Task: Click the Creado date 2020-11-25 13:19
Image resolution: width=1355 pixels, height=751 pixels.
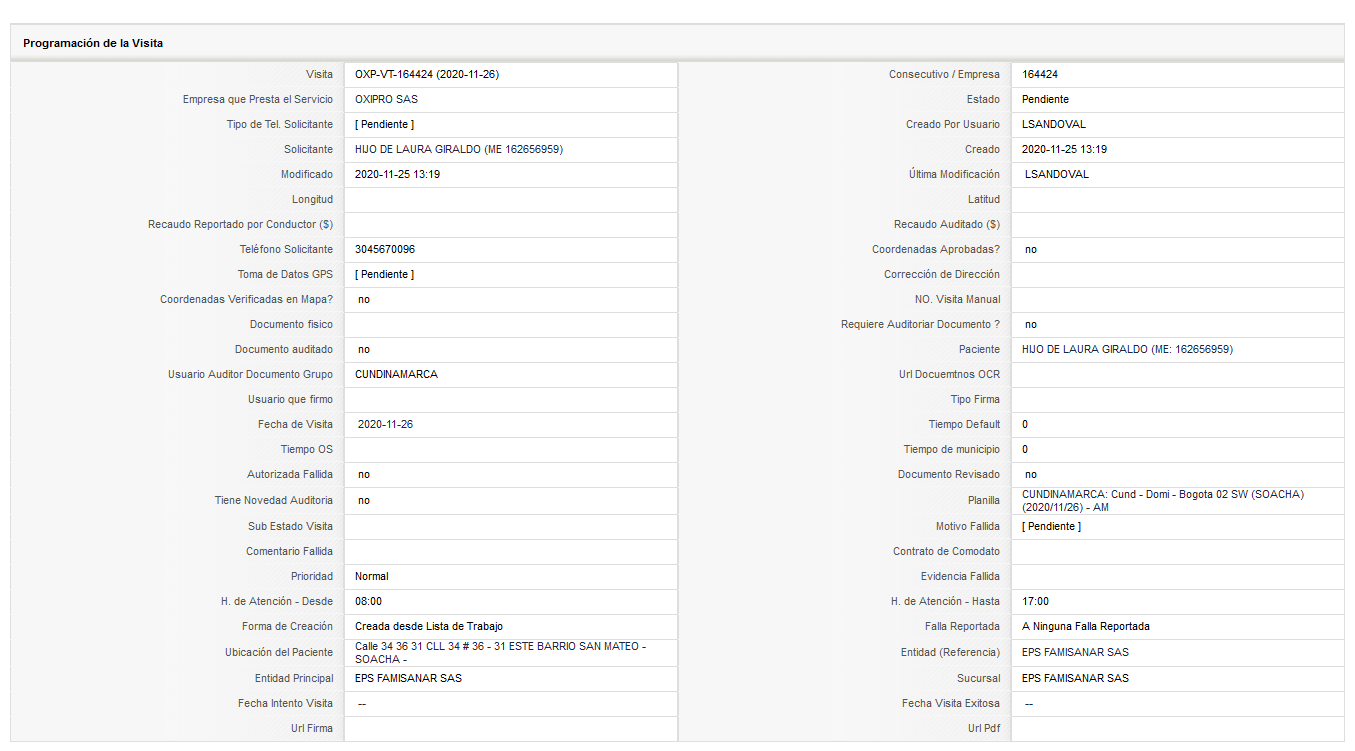Action: click(1064, 150)
